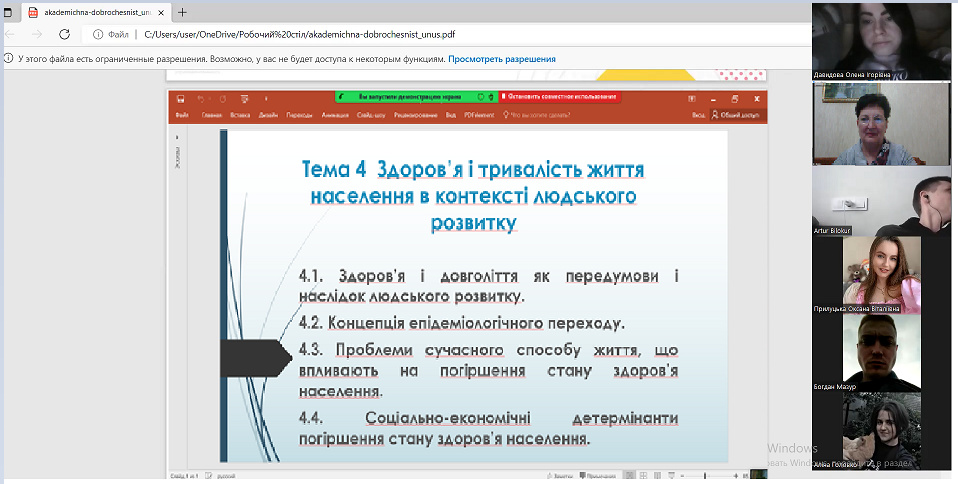Open the Рецензирование ribbon tab
The width and height of the screenshot is (958, 484).
415,115
